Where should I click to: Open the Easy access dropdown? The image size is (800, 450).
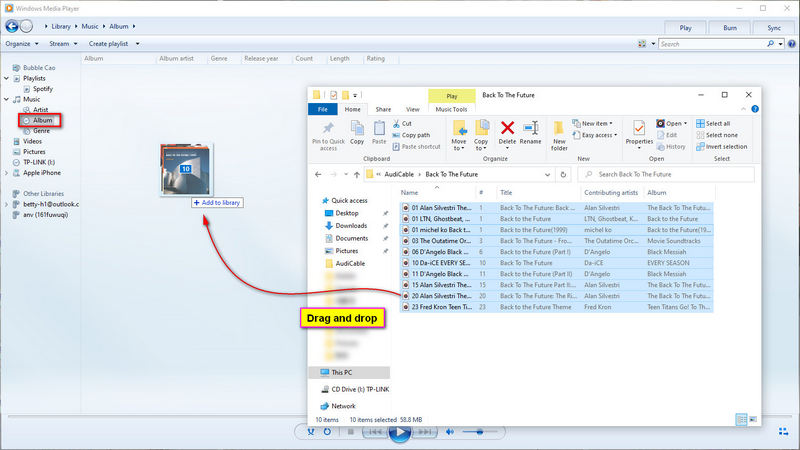coord(595,135)
